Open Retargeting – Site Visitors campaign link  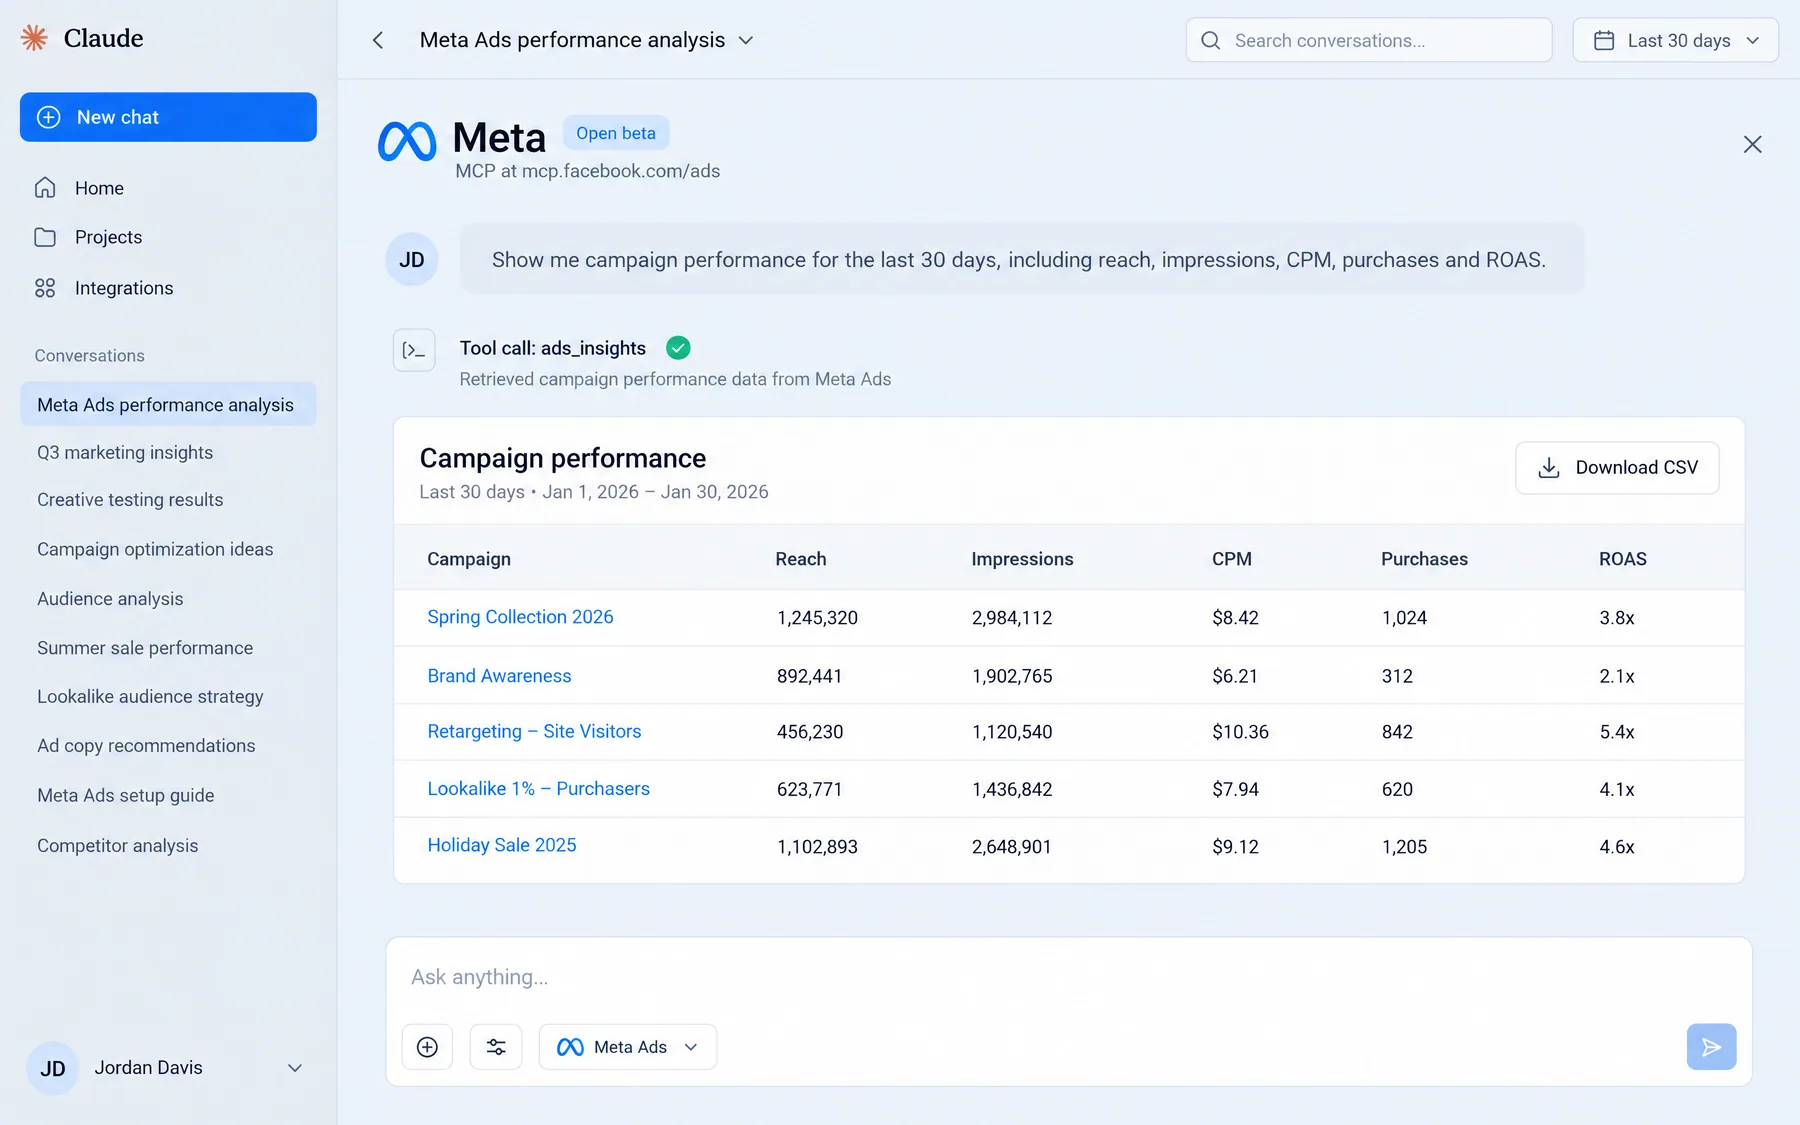[534, 731]
